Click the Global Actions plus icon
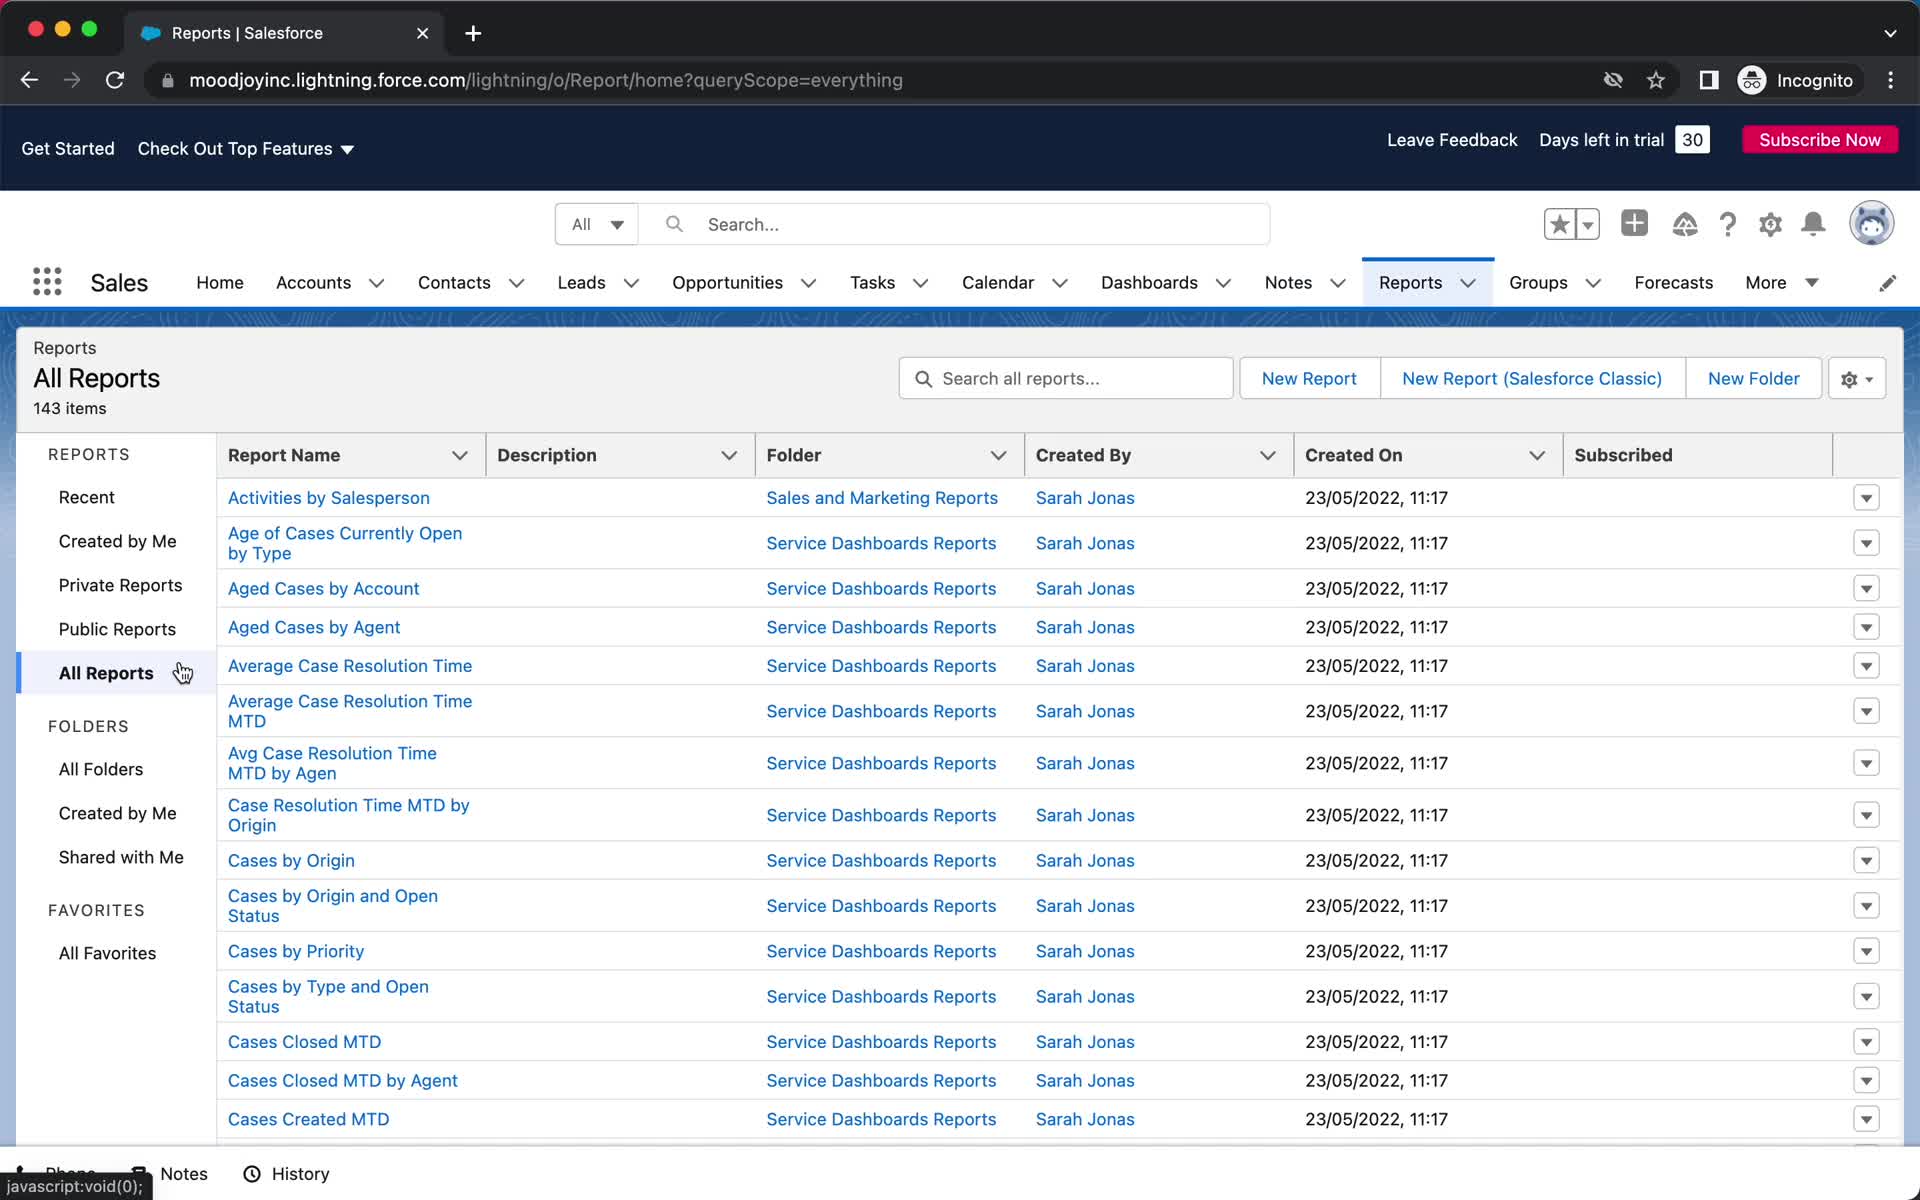 [1634, 223]
